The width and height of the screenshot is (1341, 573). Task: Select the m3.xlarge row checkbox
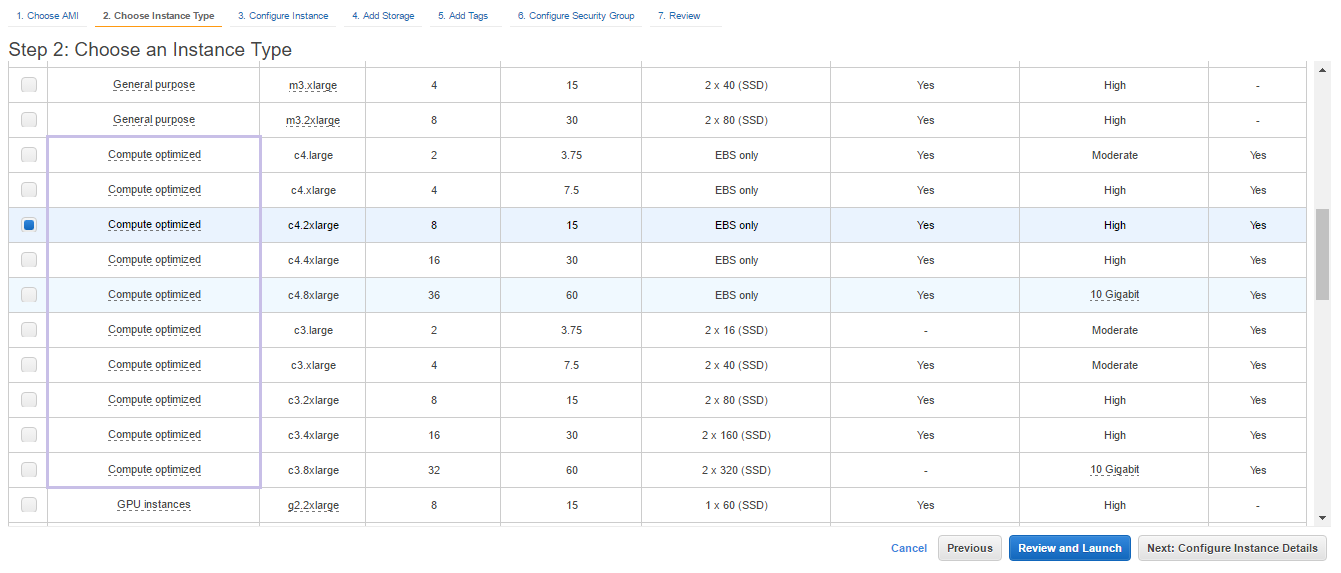(x=29, y=85)
